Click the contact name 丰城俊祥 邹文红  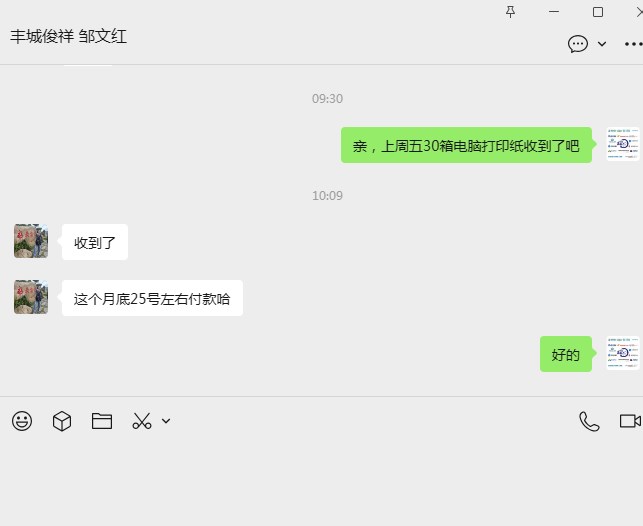pos(68,36)
